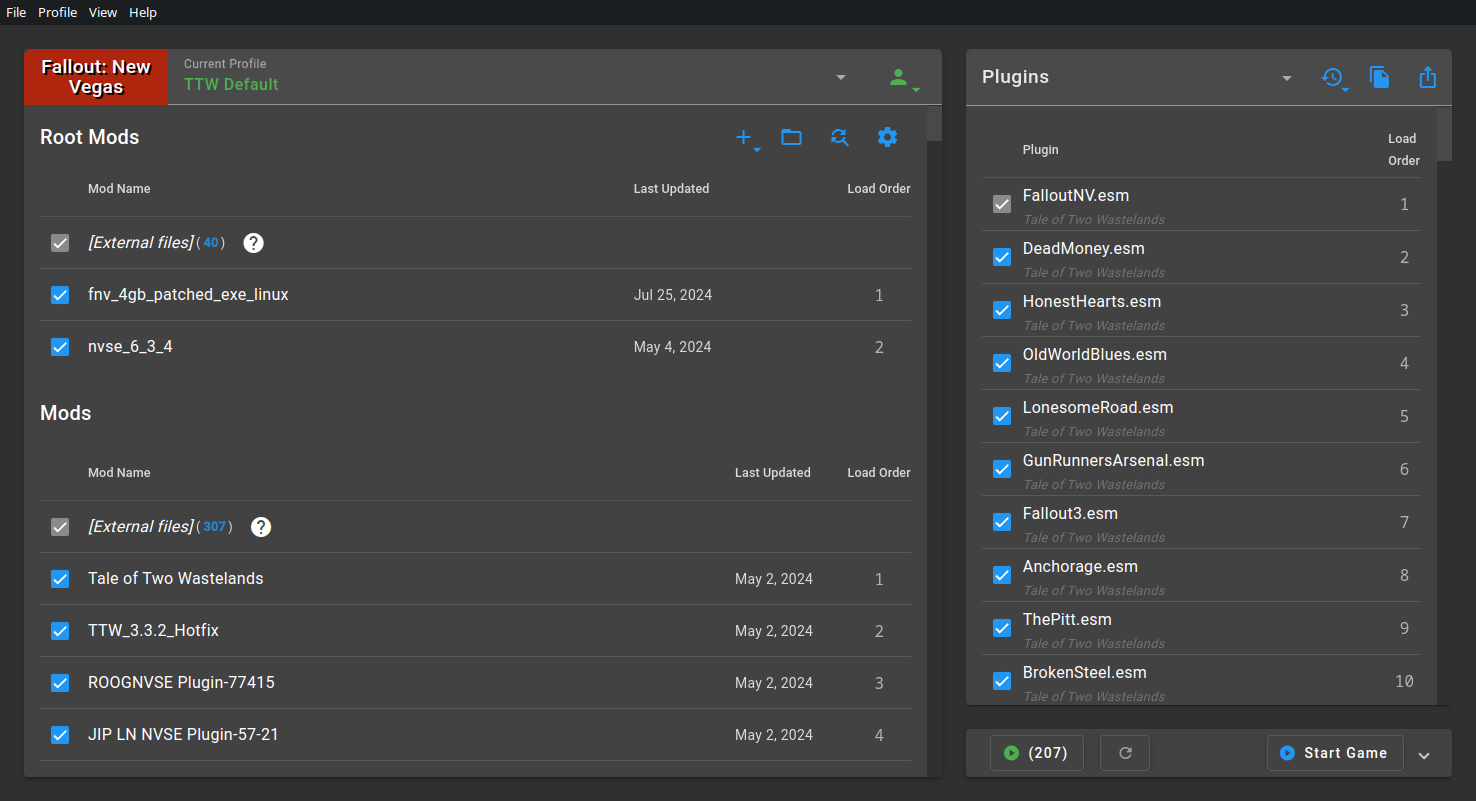This screenshot has height=801, width=1476.
Task: Click help icon beside External files (307)
Action: pos(261,527)
